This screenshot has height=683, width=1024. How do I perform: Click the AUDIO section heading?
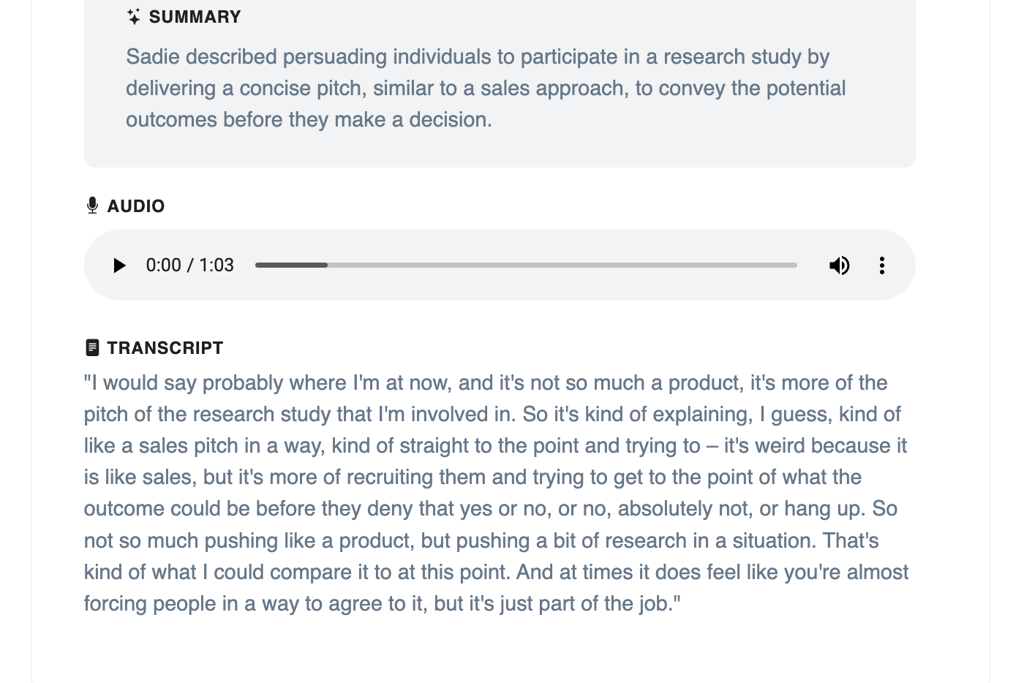point(135,206)
